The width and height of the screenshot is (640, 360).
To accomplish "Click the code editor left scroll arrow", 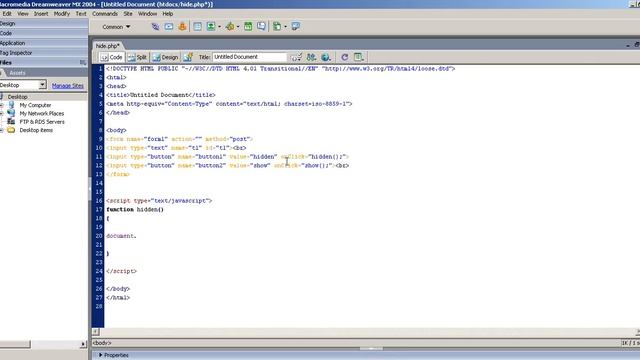I will 96,332.
